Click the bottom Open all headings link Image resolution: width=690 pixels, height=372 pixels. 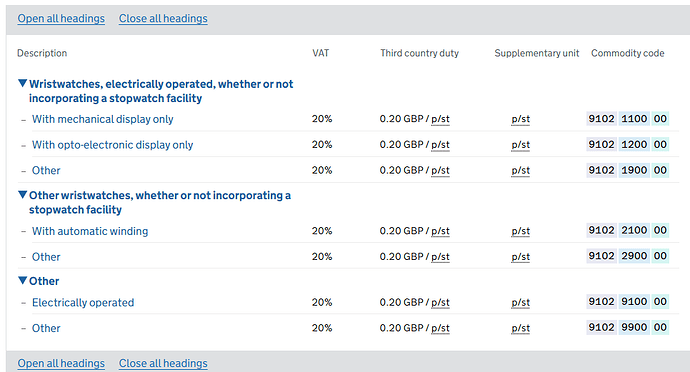click(61, 363)
